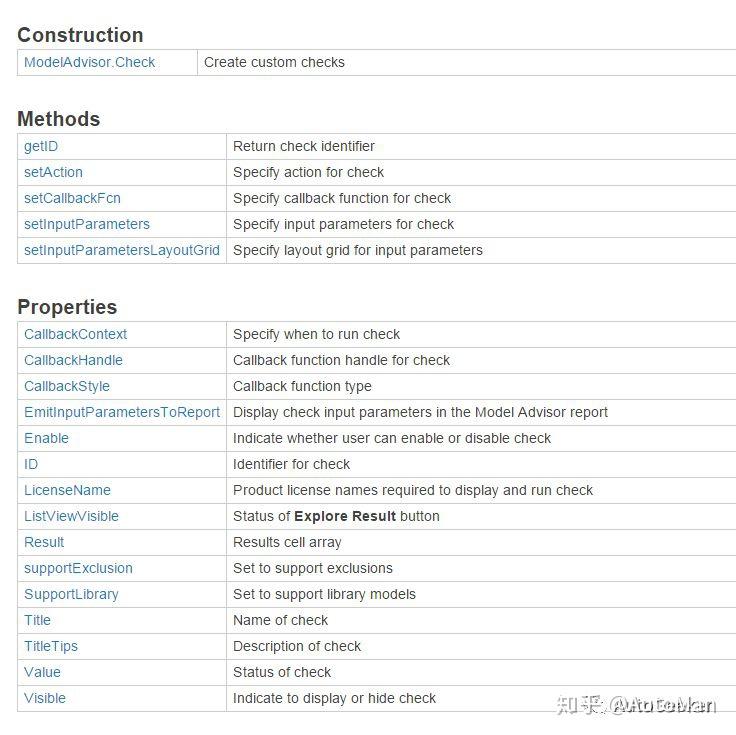Open the ModelAdvisor.Check constructor link
Image resolution: width=736 pixels, height=735 pixels.
coord(90,62)
